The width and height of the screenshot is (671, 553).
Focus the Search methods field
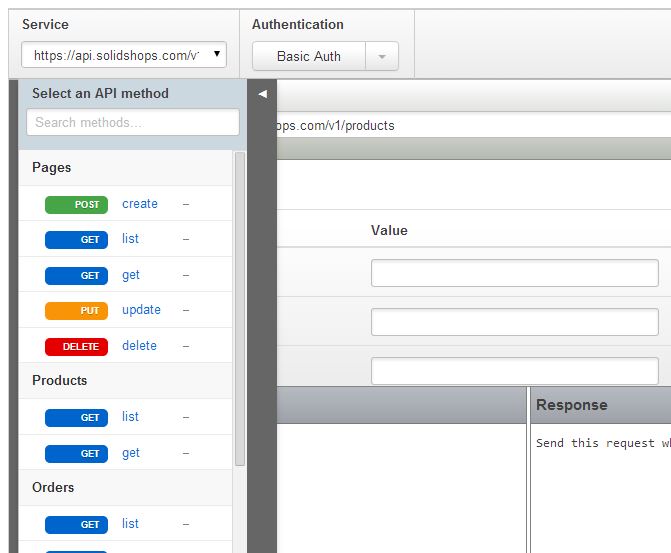point(133,122)
